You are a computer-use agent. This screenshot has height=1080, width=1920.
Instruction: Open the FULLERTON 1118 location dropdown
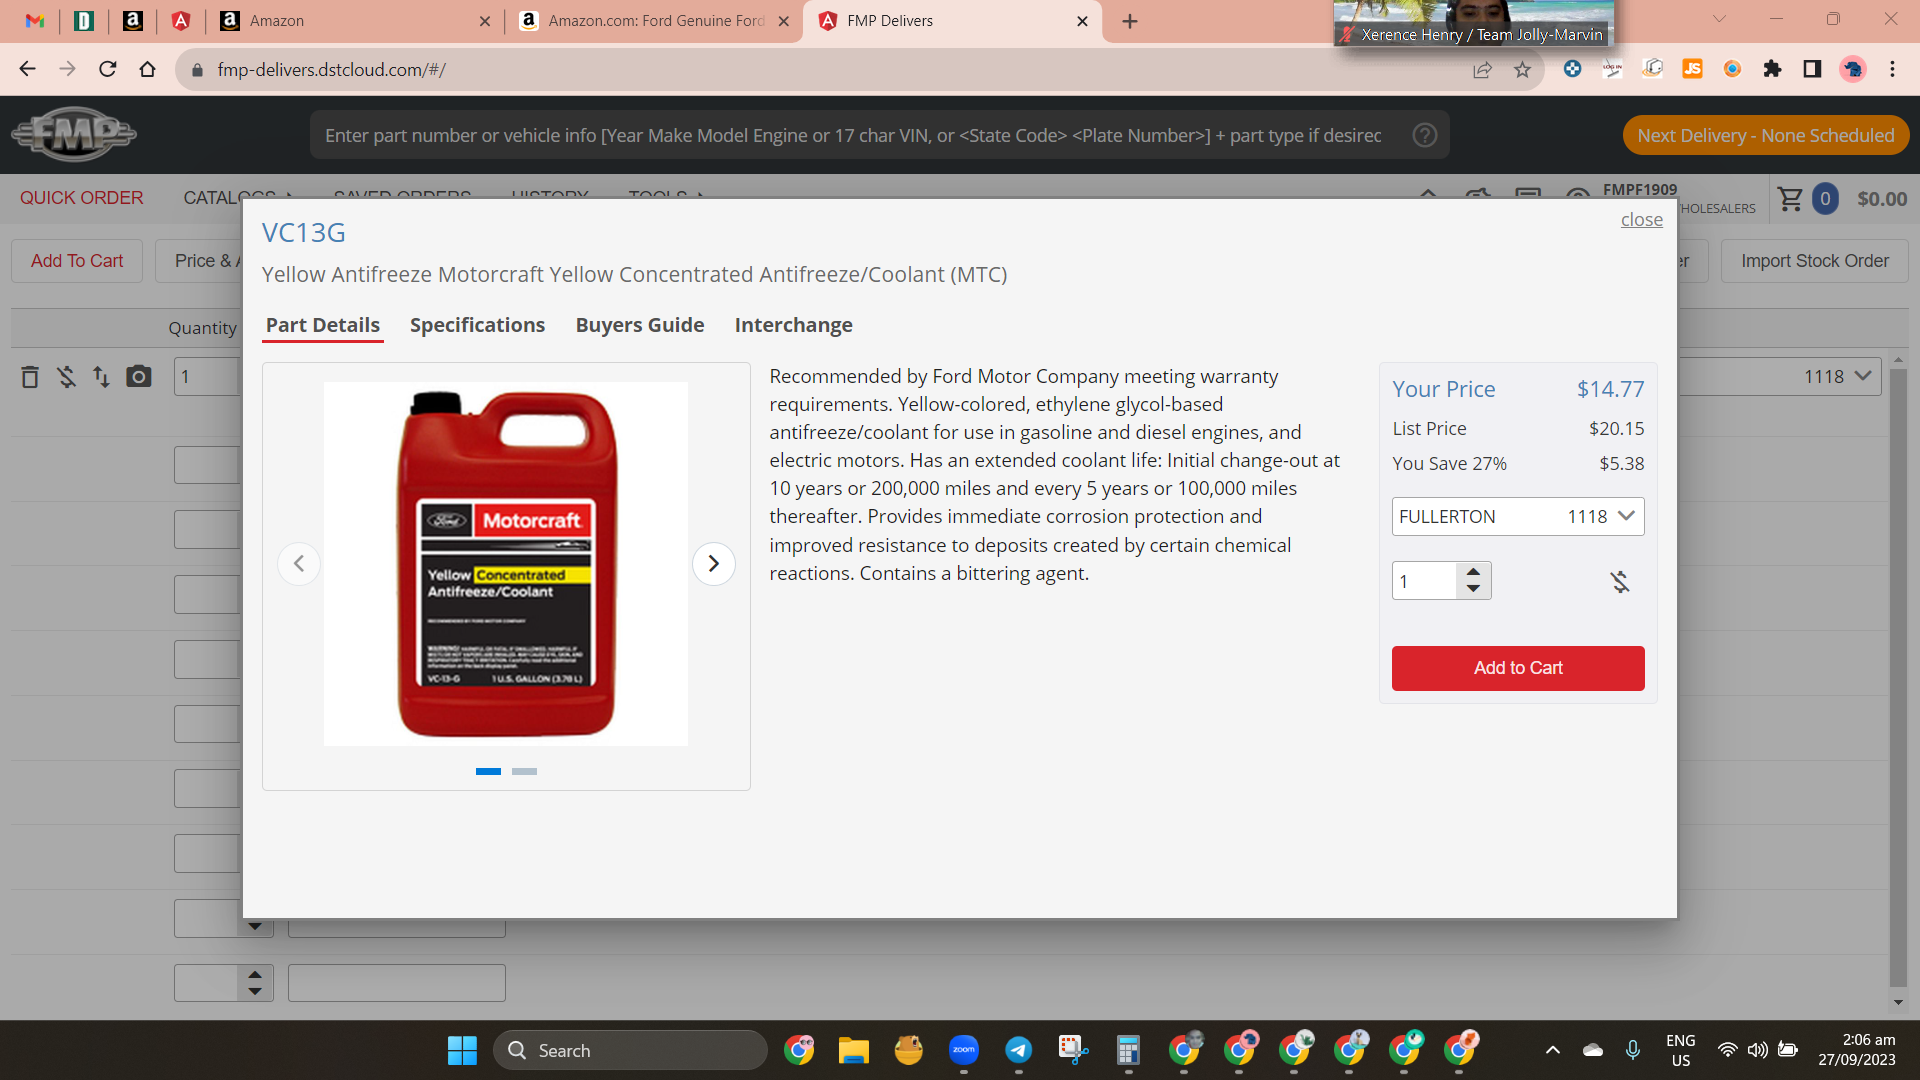[x=1517, y=516]
